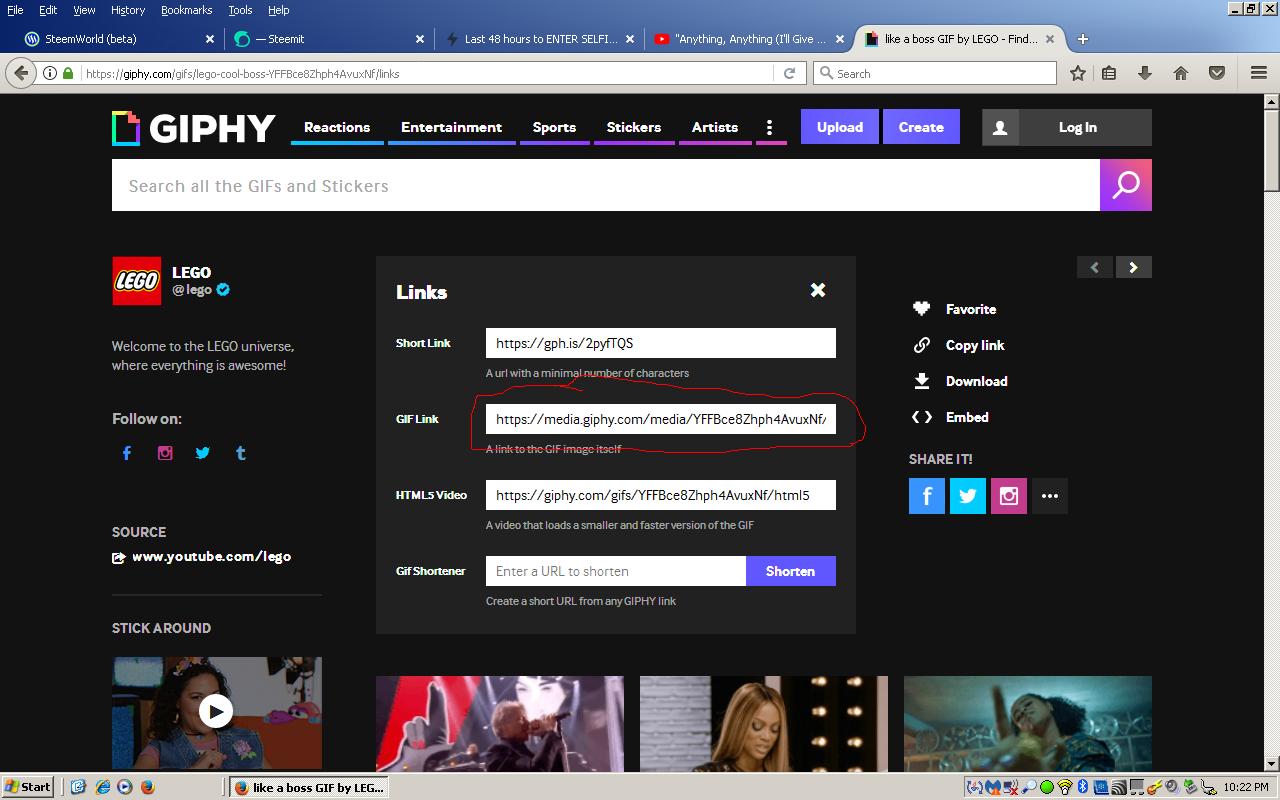1280x800 pixels.
Task: Bookmark this page star icon
Action: 1078,73
